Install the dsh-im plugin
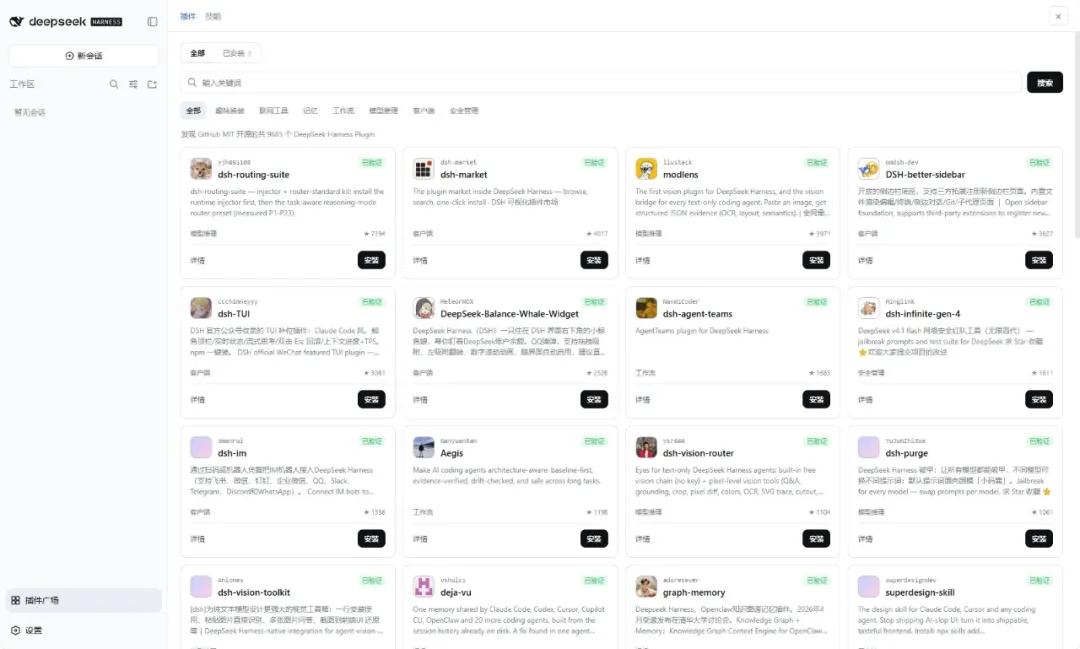Image resolution: width=1080 pixels, height=649 pixels. 371,539
